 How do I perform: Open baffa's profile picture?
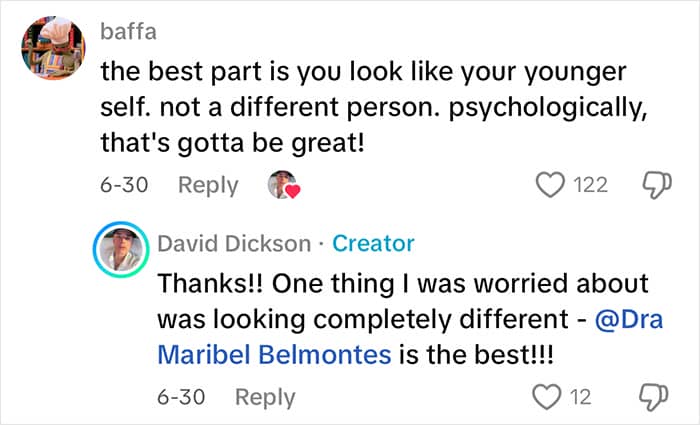[52, 52]
